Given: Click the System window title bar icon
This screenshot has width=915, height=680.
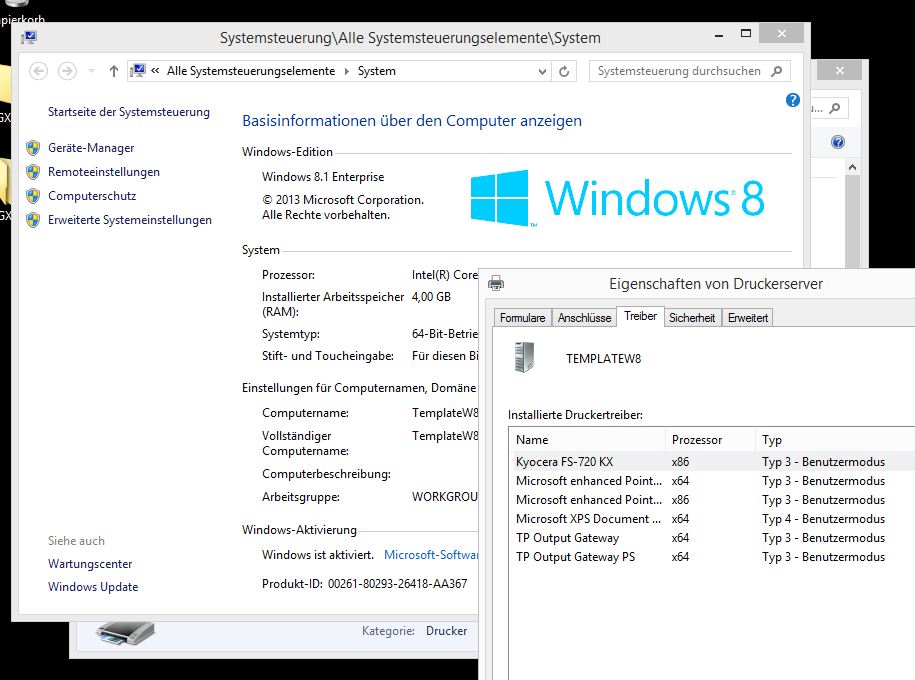Looking at the screenshot, I should [x=29, y=38].
